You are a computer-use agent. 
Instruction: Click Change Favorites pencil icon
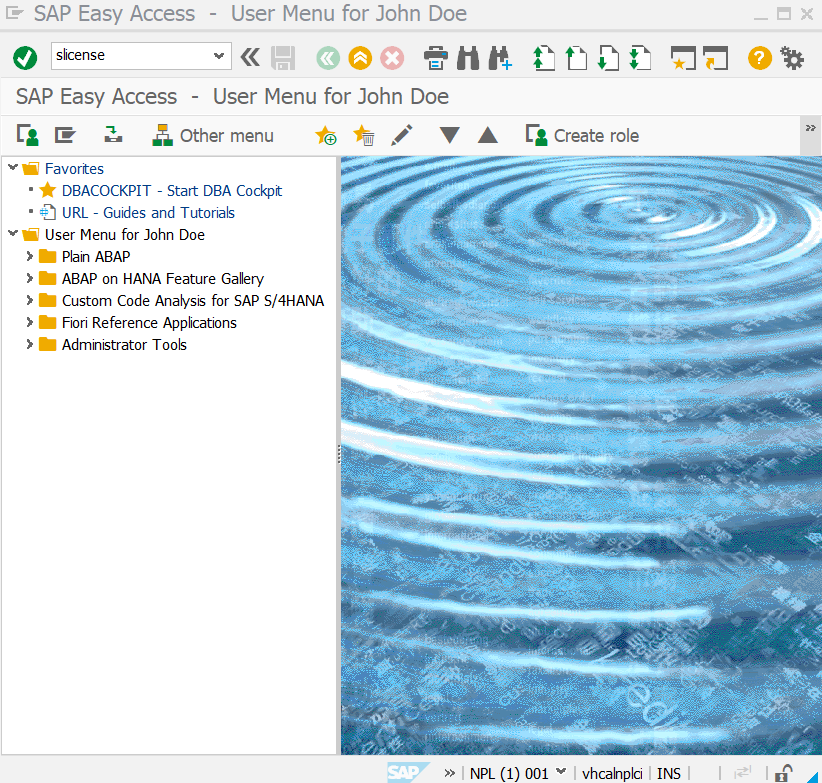tap(402, 135)
